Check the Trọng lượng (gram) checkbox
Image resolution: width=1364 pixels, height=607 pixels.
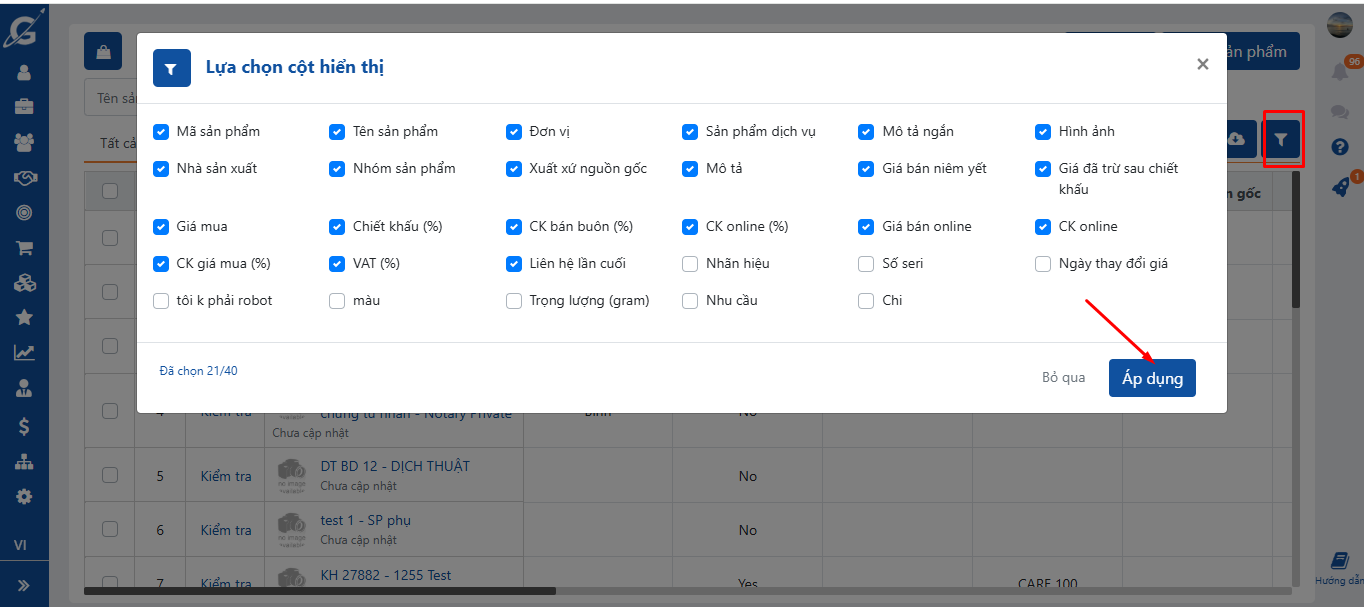[x=514, y=301]
